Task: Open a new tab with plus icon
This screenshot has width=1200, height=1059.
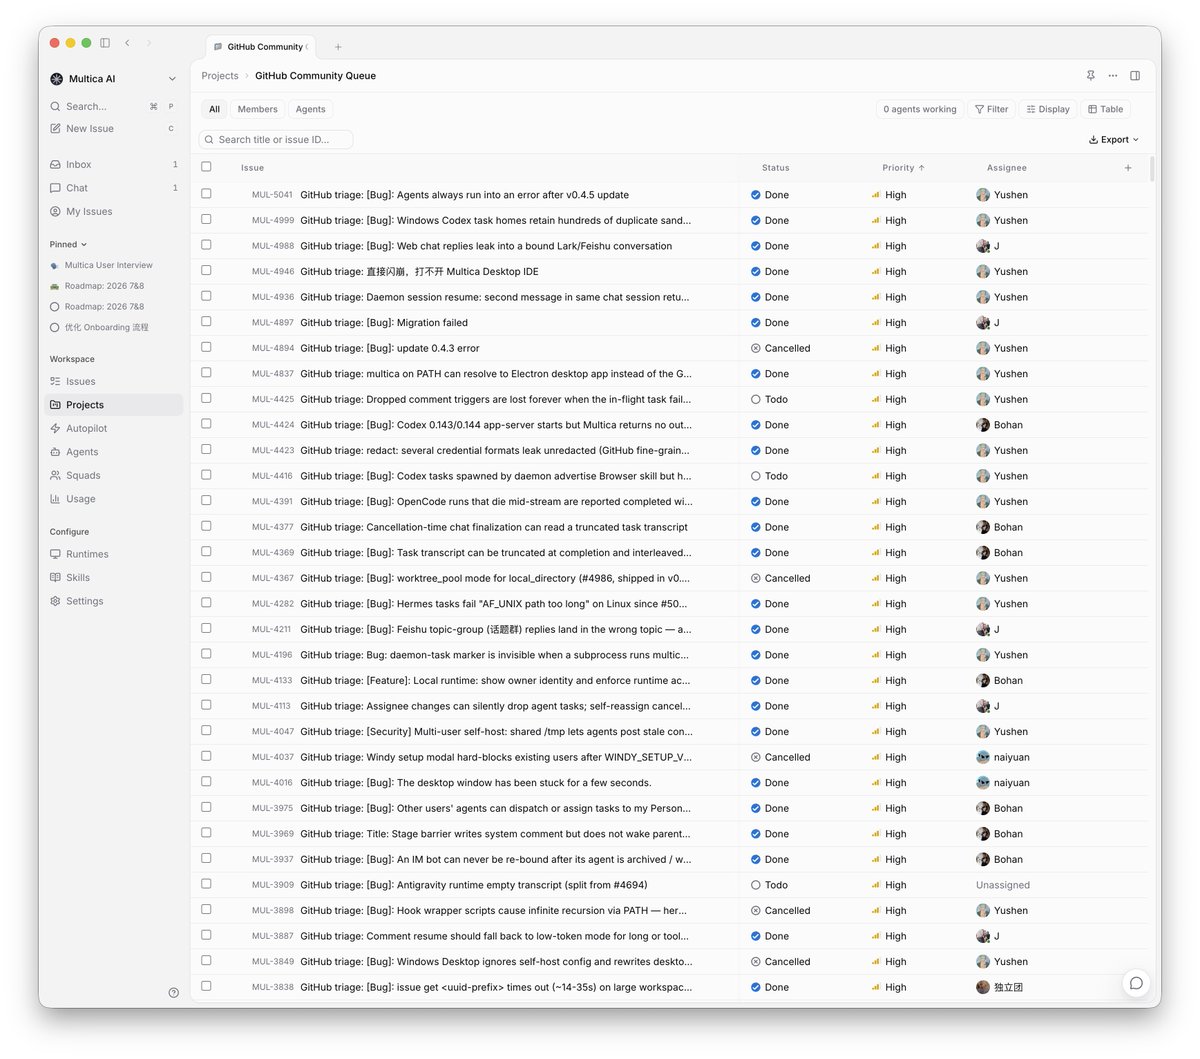Action: 338,47
